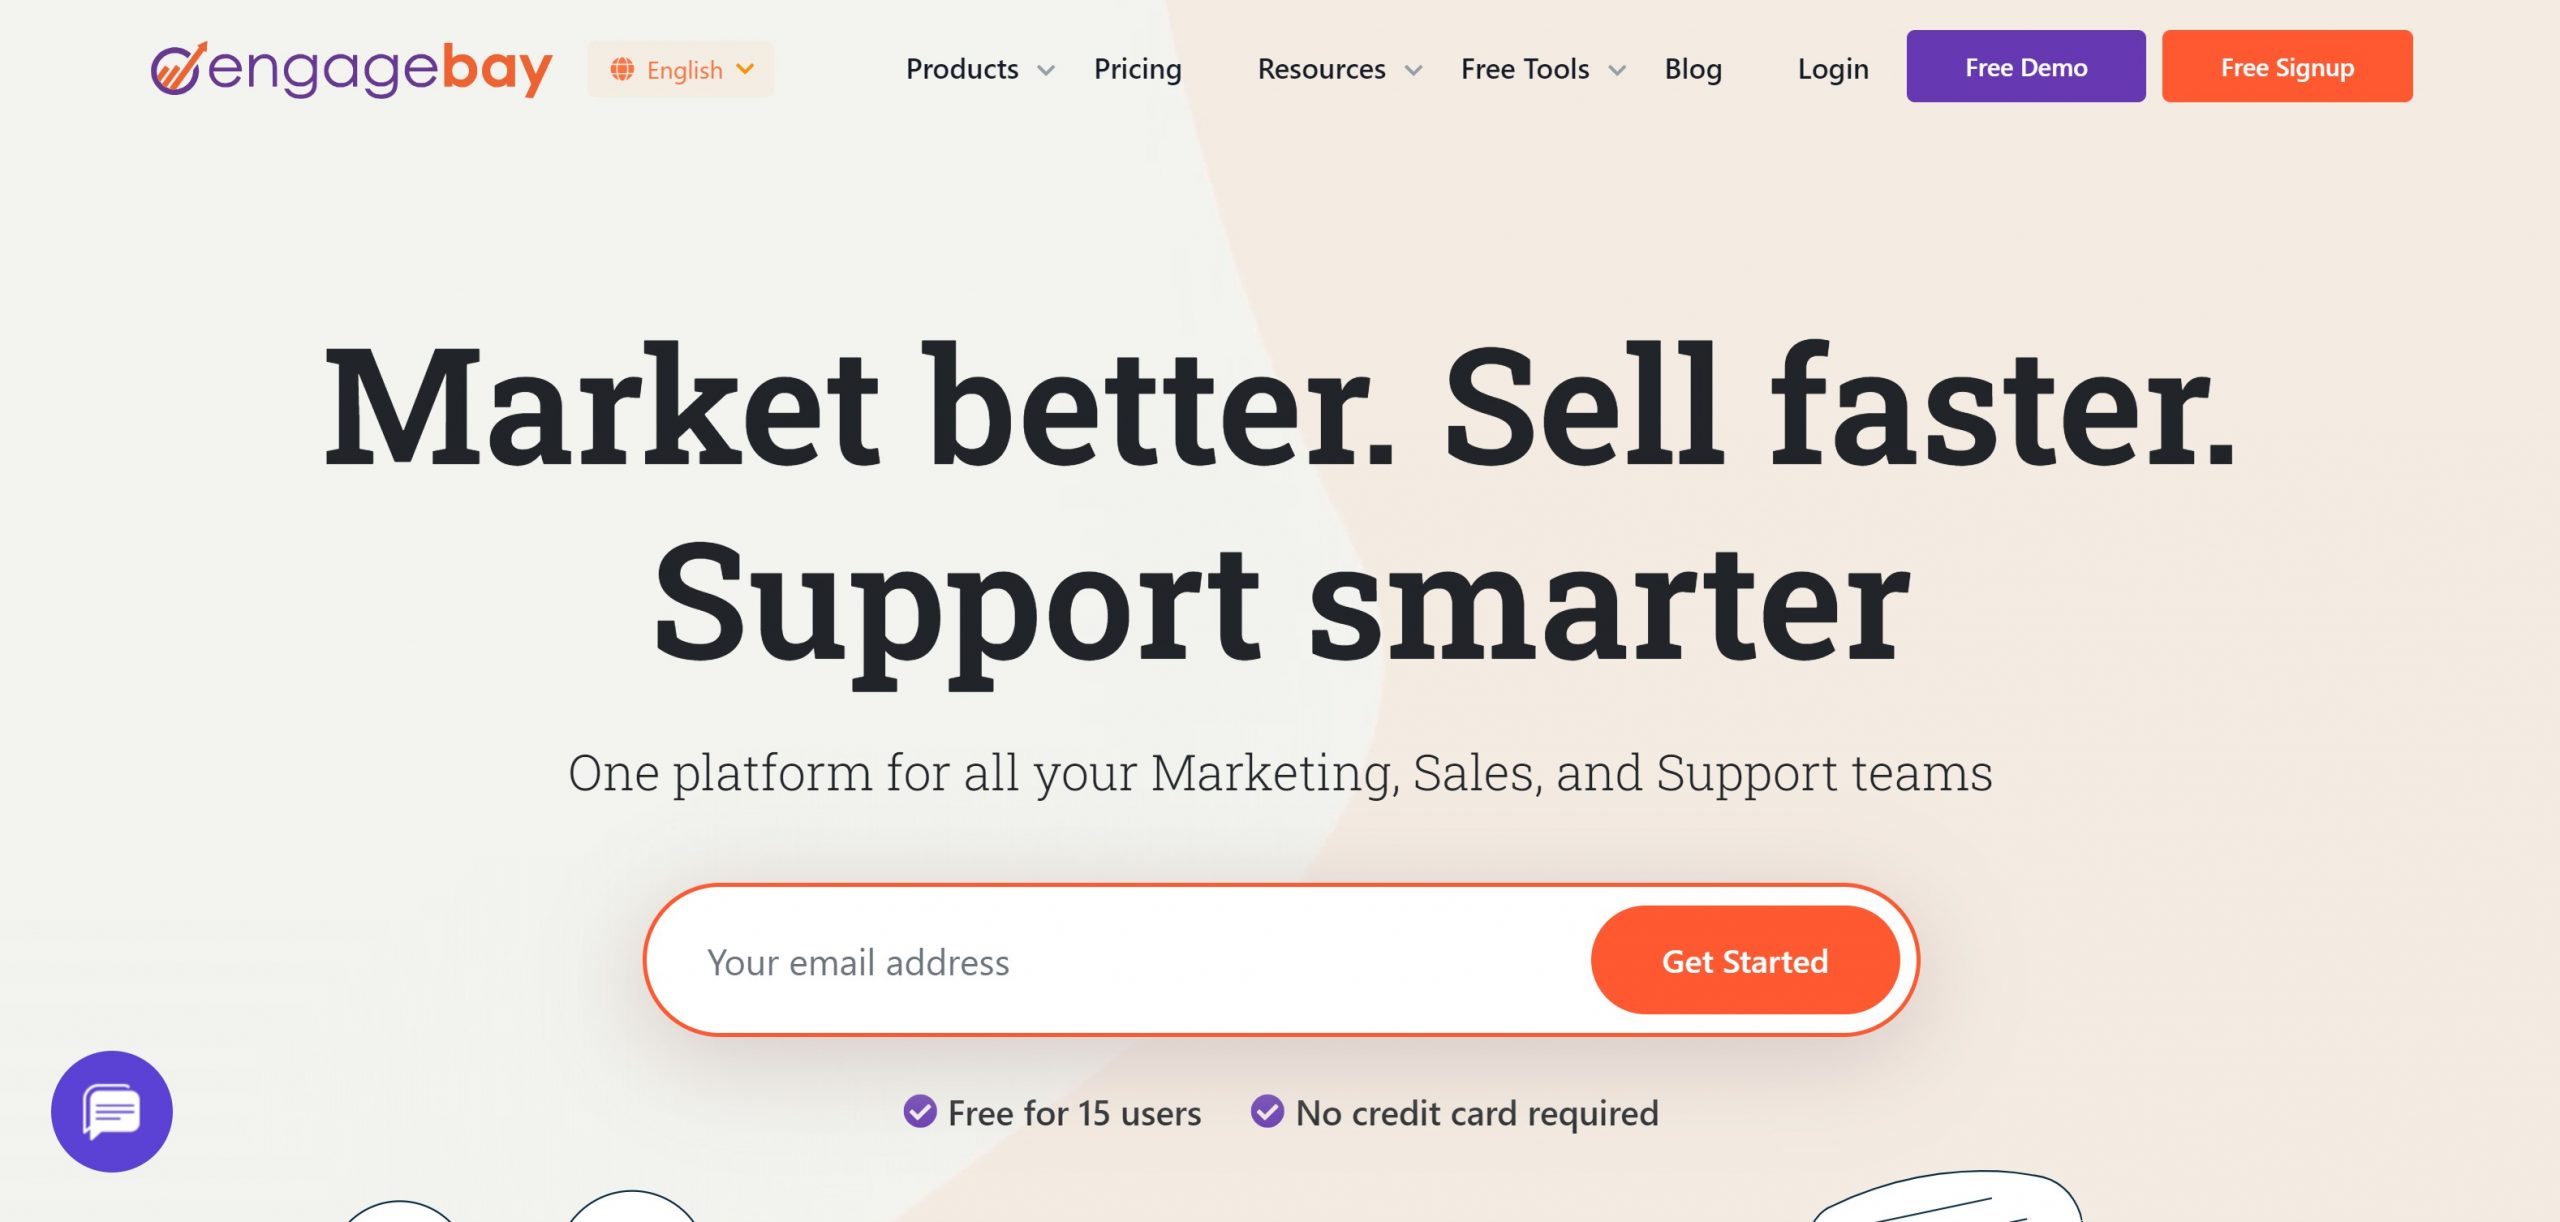The height and width of the screenshot is (1222, 2560).
Task: Click the EngageBay logo
Action: coord(351,69)
